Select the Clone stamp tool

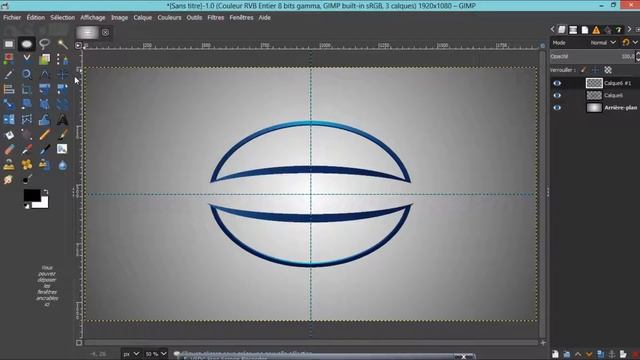tap(9, 165)
